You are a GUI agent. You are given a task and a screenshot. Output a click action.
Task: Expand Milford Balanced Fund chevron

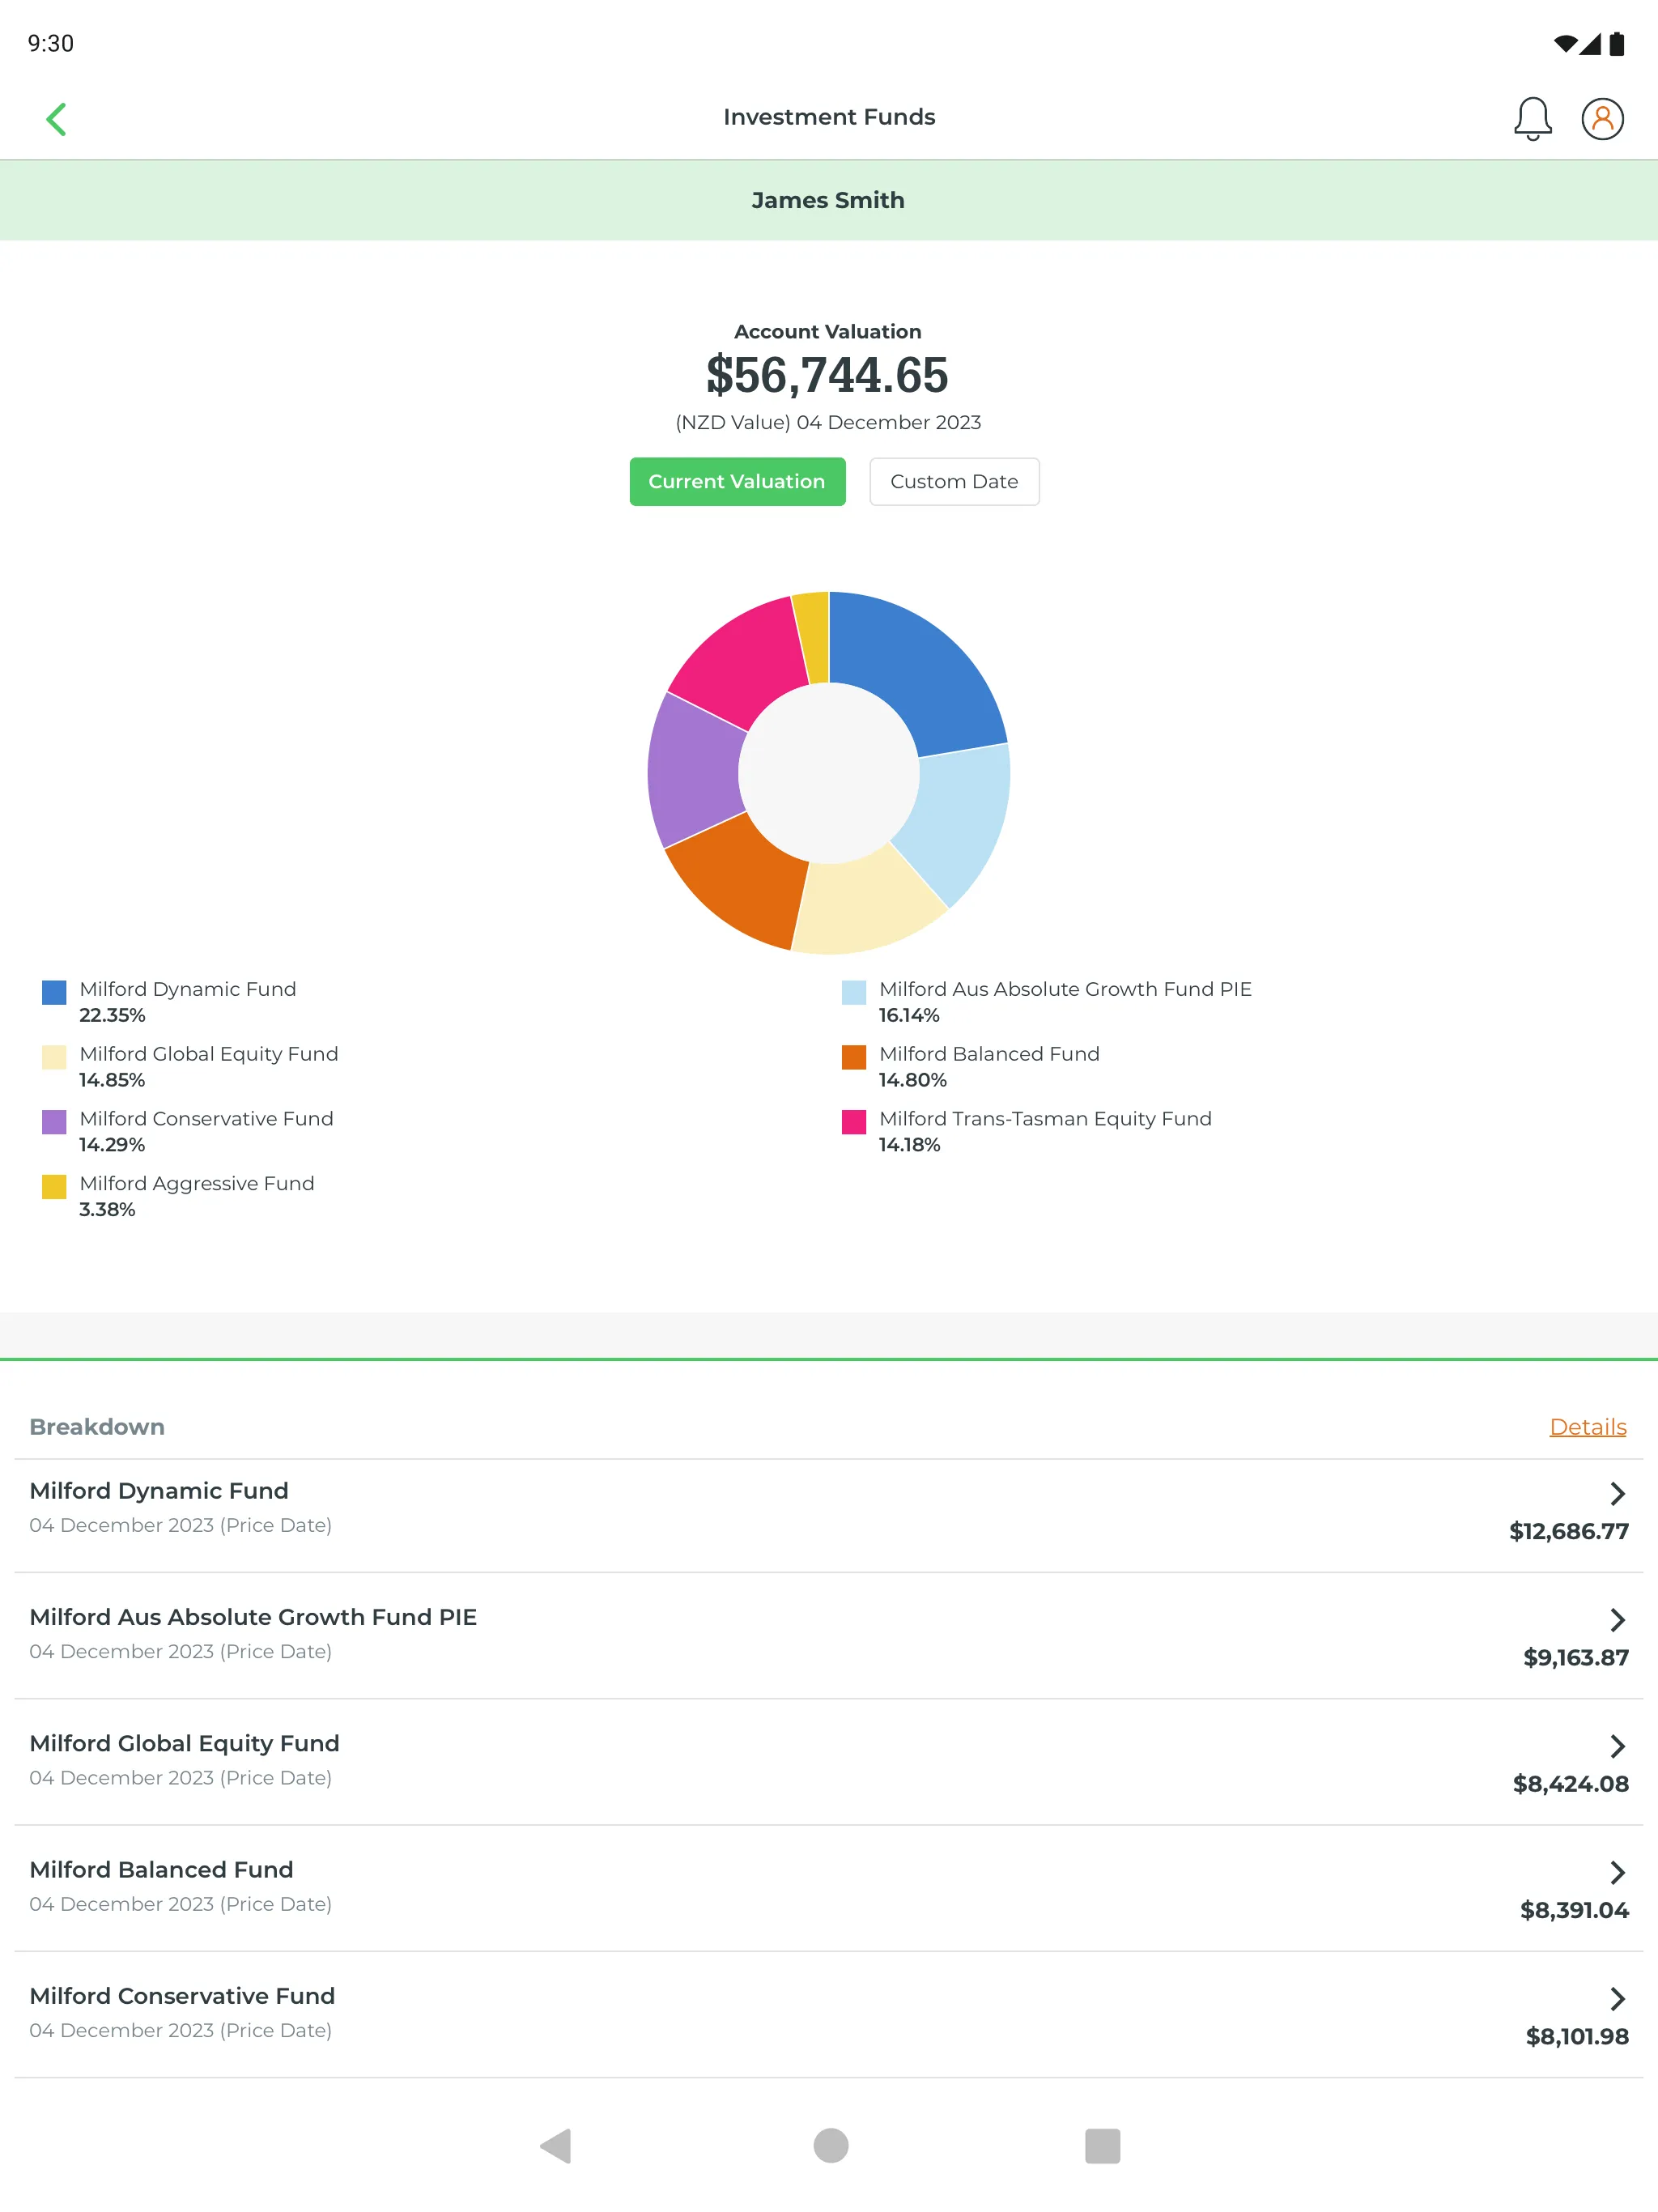click(x=1617, y=1872)
